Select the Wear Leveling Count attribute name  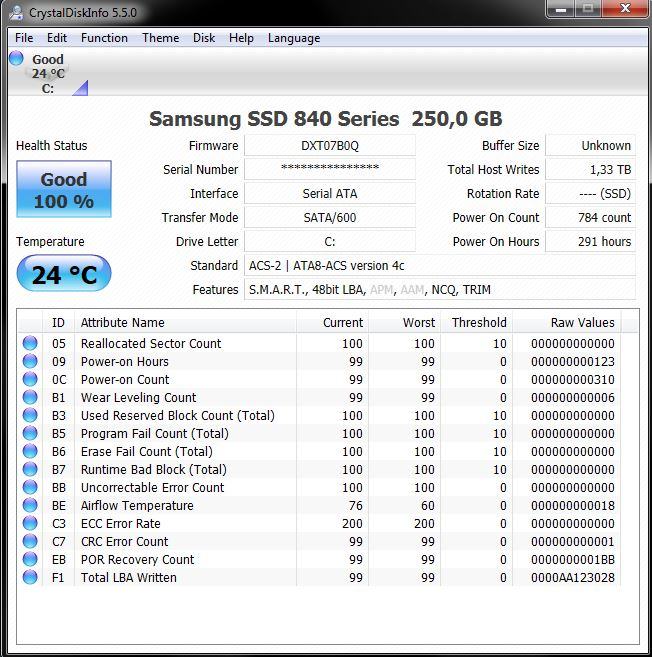[x=138, y=398]
